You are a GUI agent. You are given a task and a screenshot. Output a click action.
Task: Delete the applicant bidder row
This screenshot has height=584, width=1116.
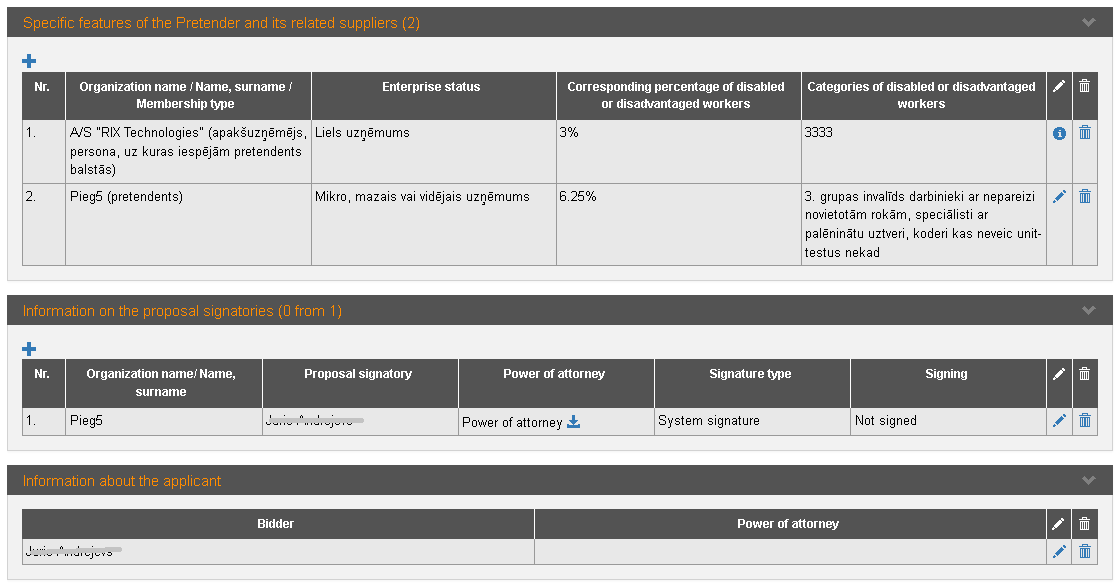(x=1084, y=551)
